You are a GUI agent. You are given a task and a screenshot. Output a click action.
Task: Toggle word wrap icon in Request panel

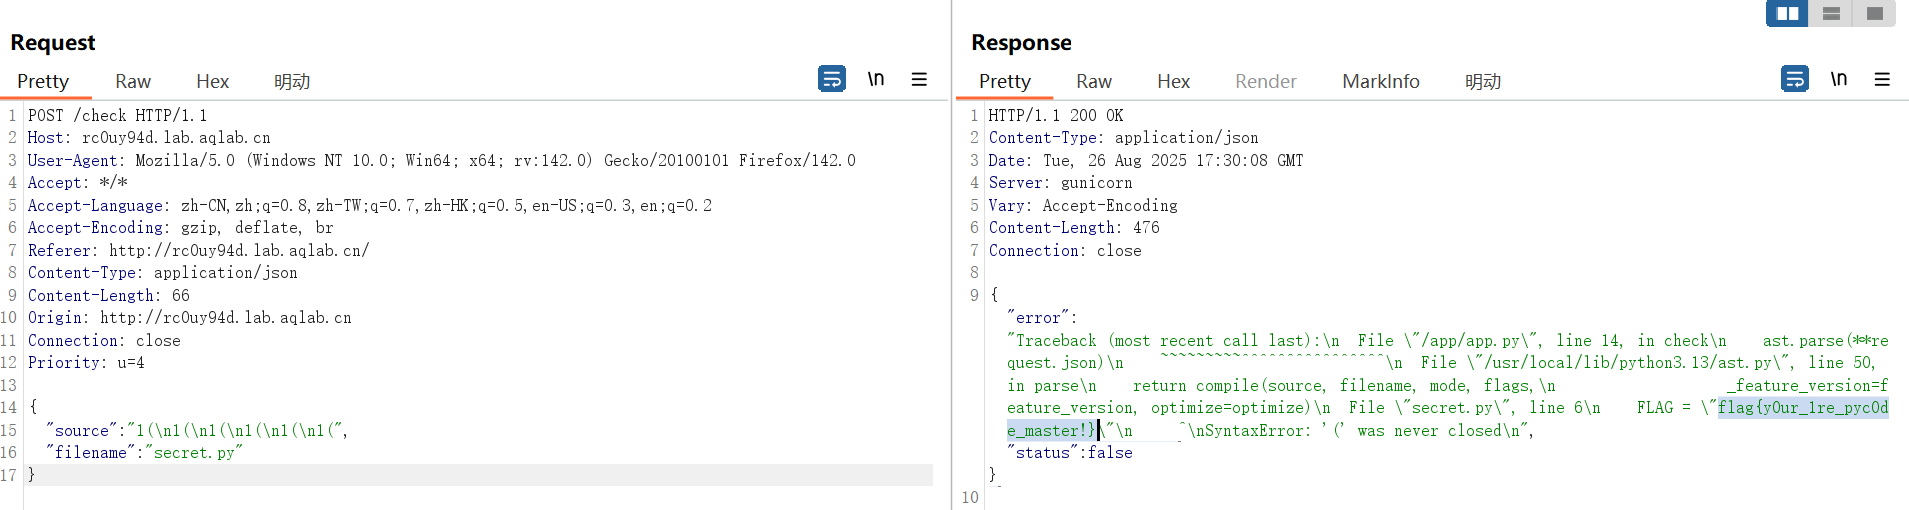click(x=831, y=79)
